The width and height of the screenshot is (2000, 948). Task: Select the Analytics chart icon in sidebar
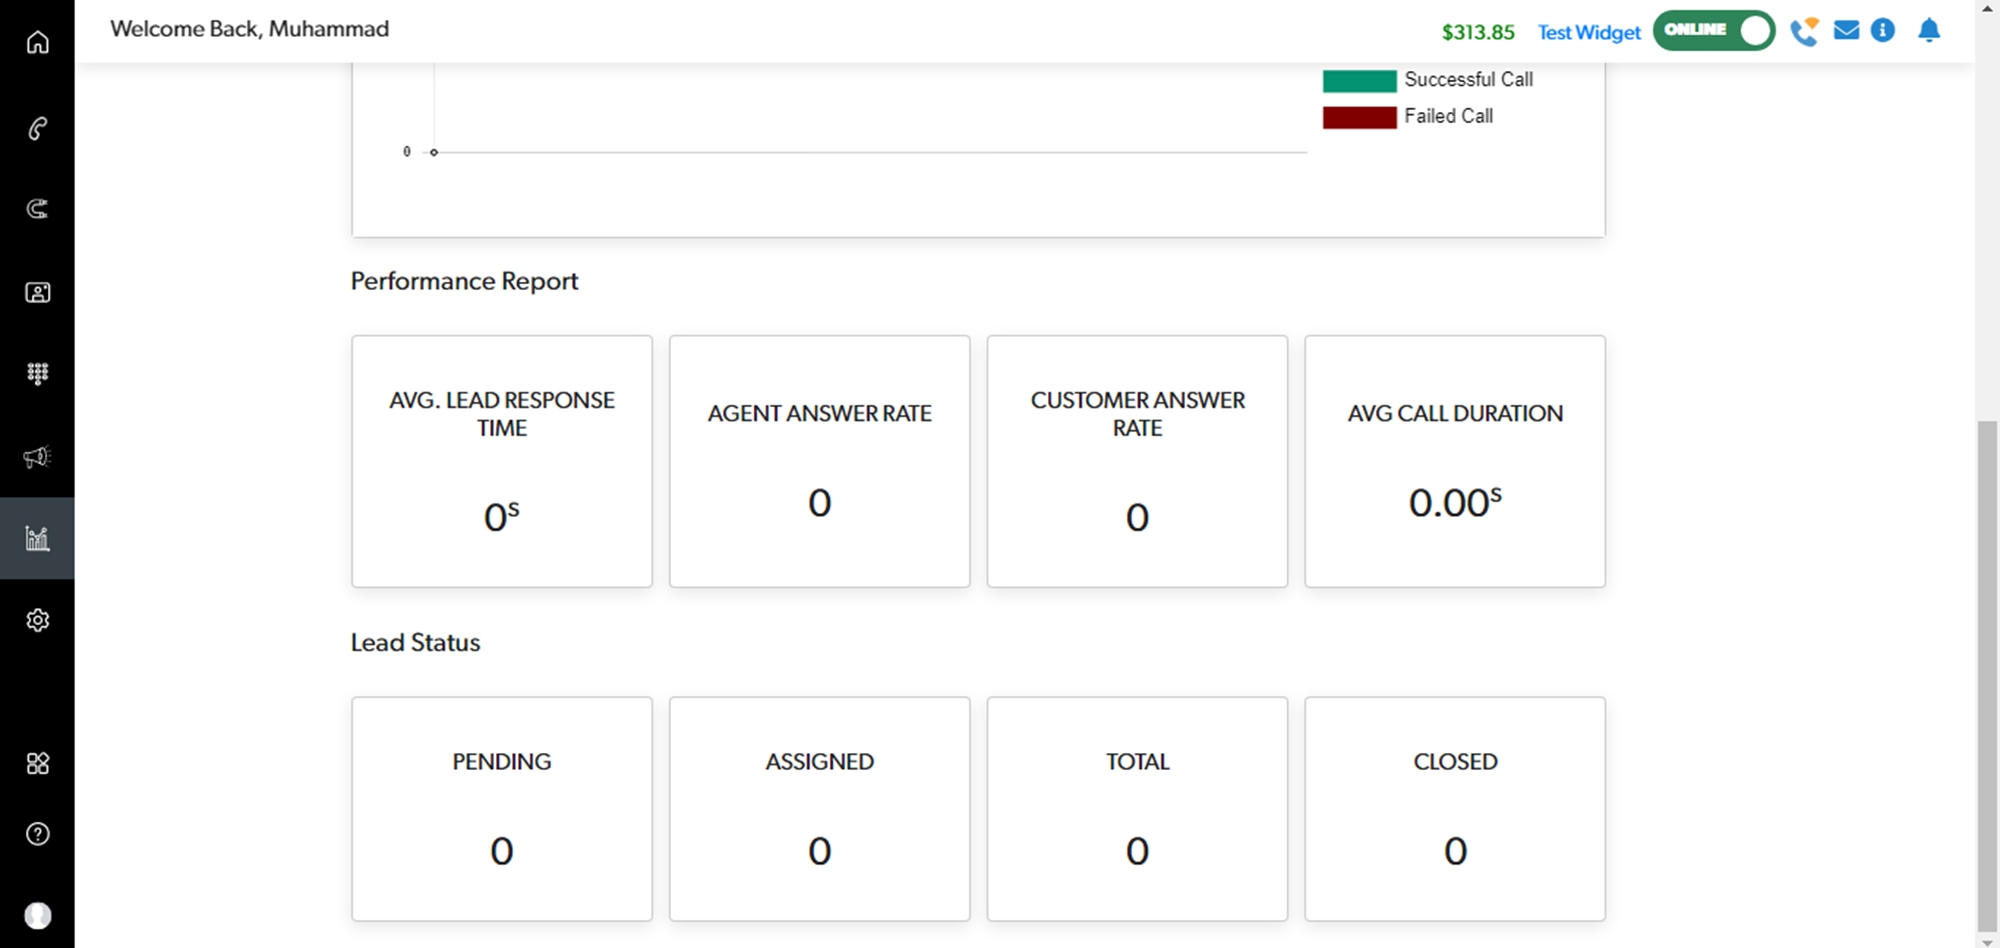[37, 538]
